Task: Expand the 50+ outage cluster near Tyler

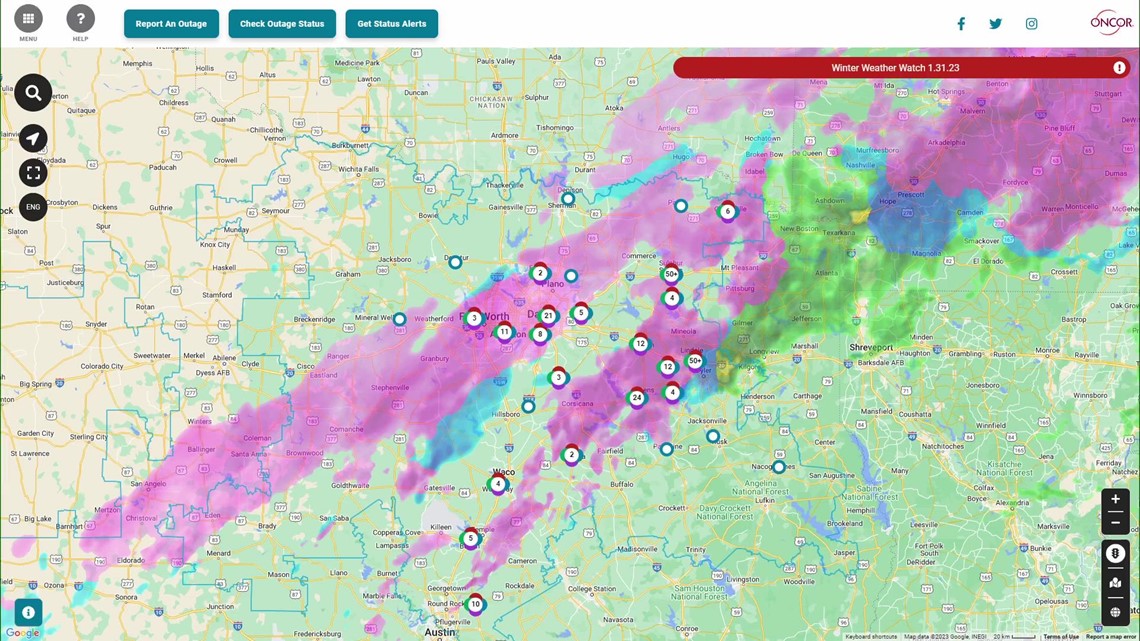Action: (694, 361)
